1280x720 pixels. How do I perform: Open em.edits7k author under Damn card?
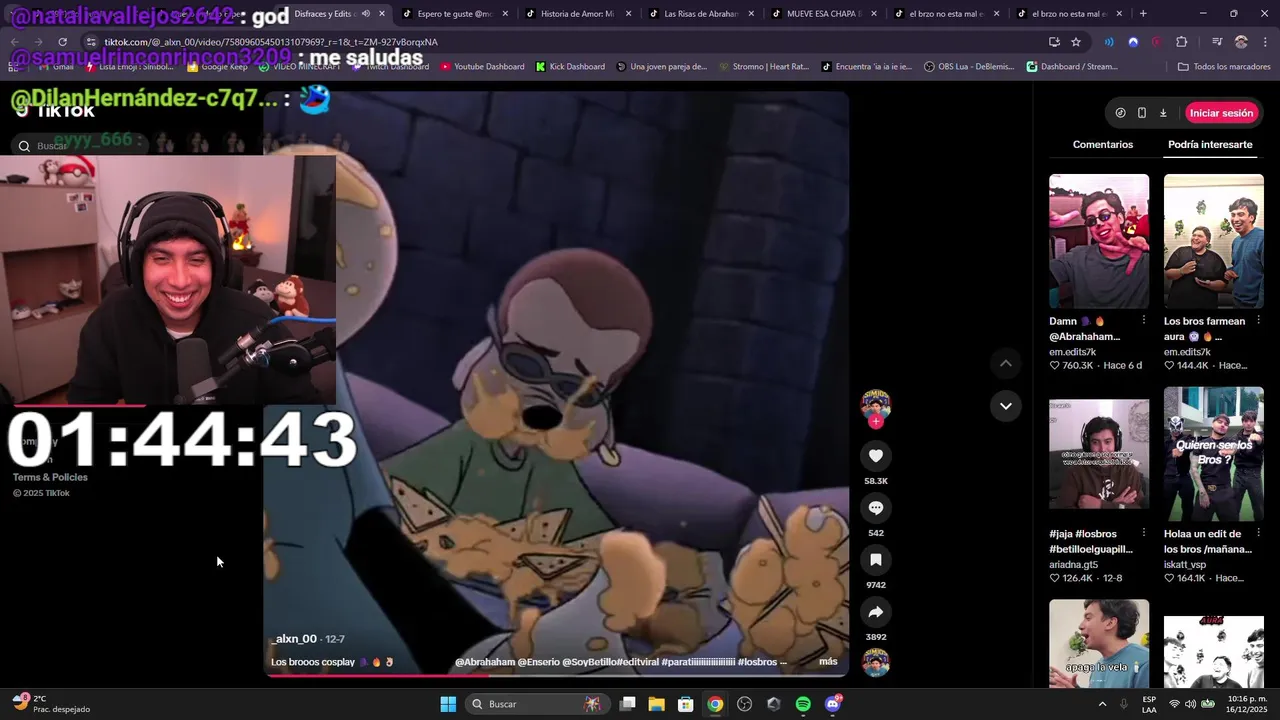1072,352
